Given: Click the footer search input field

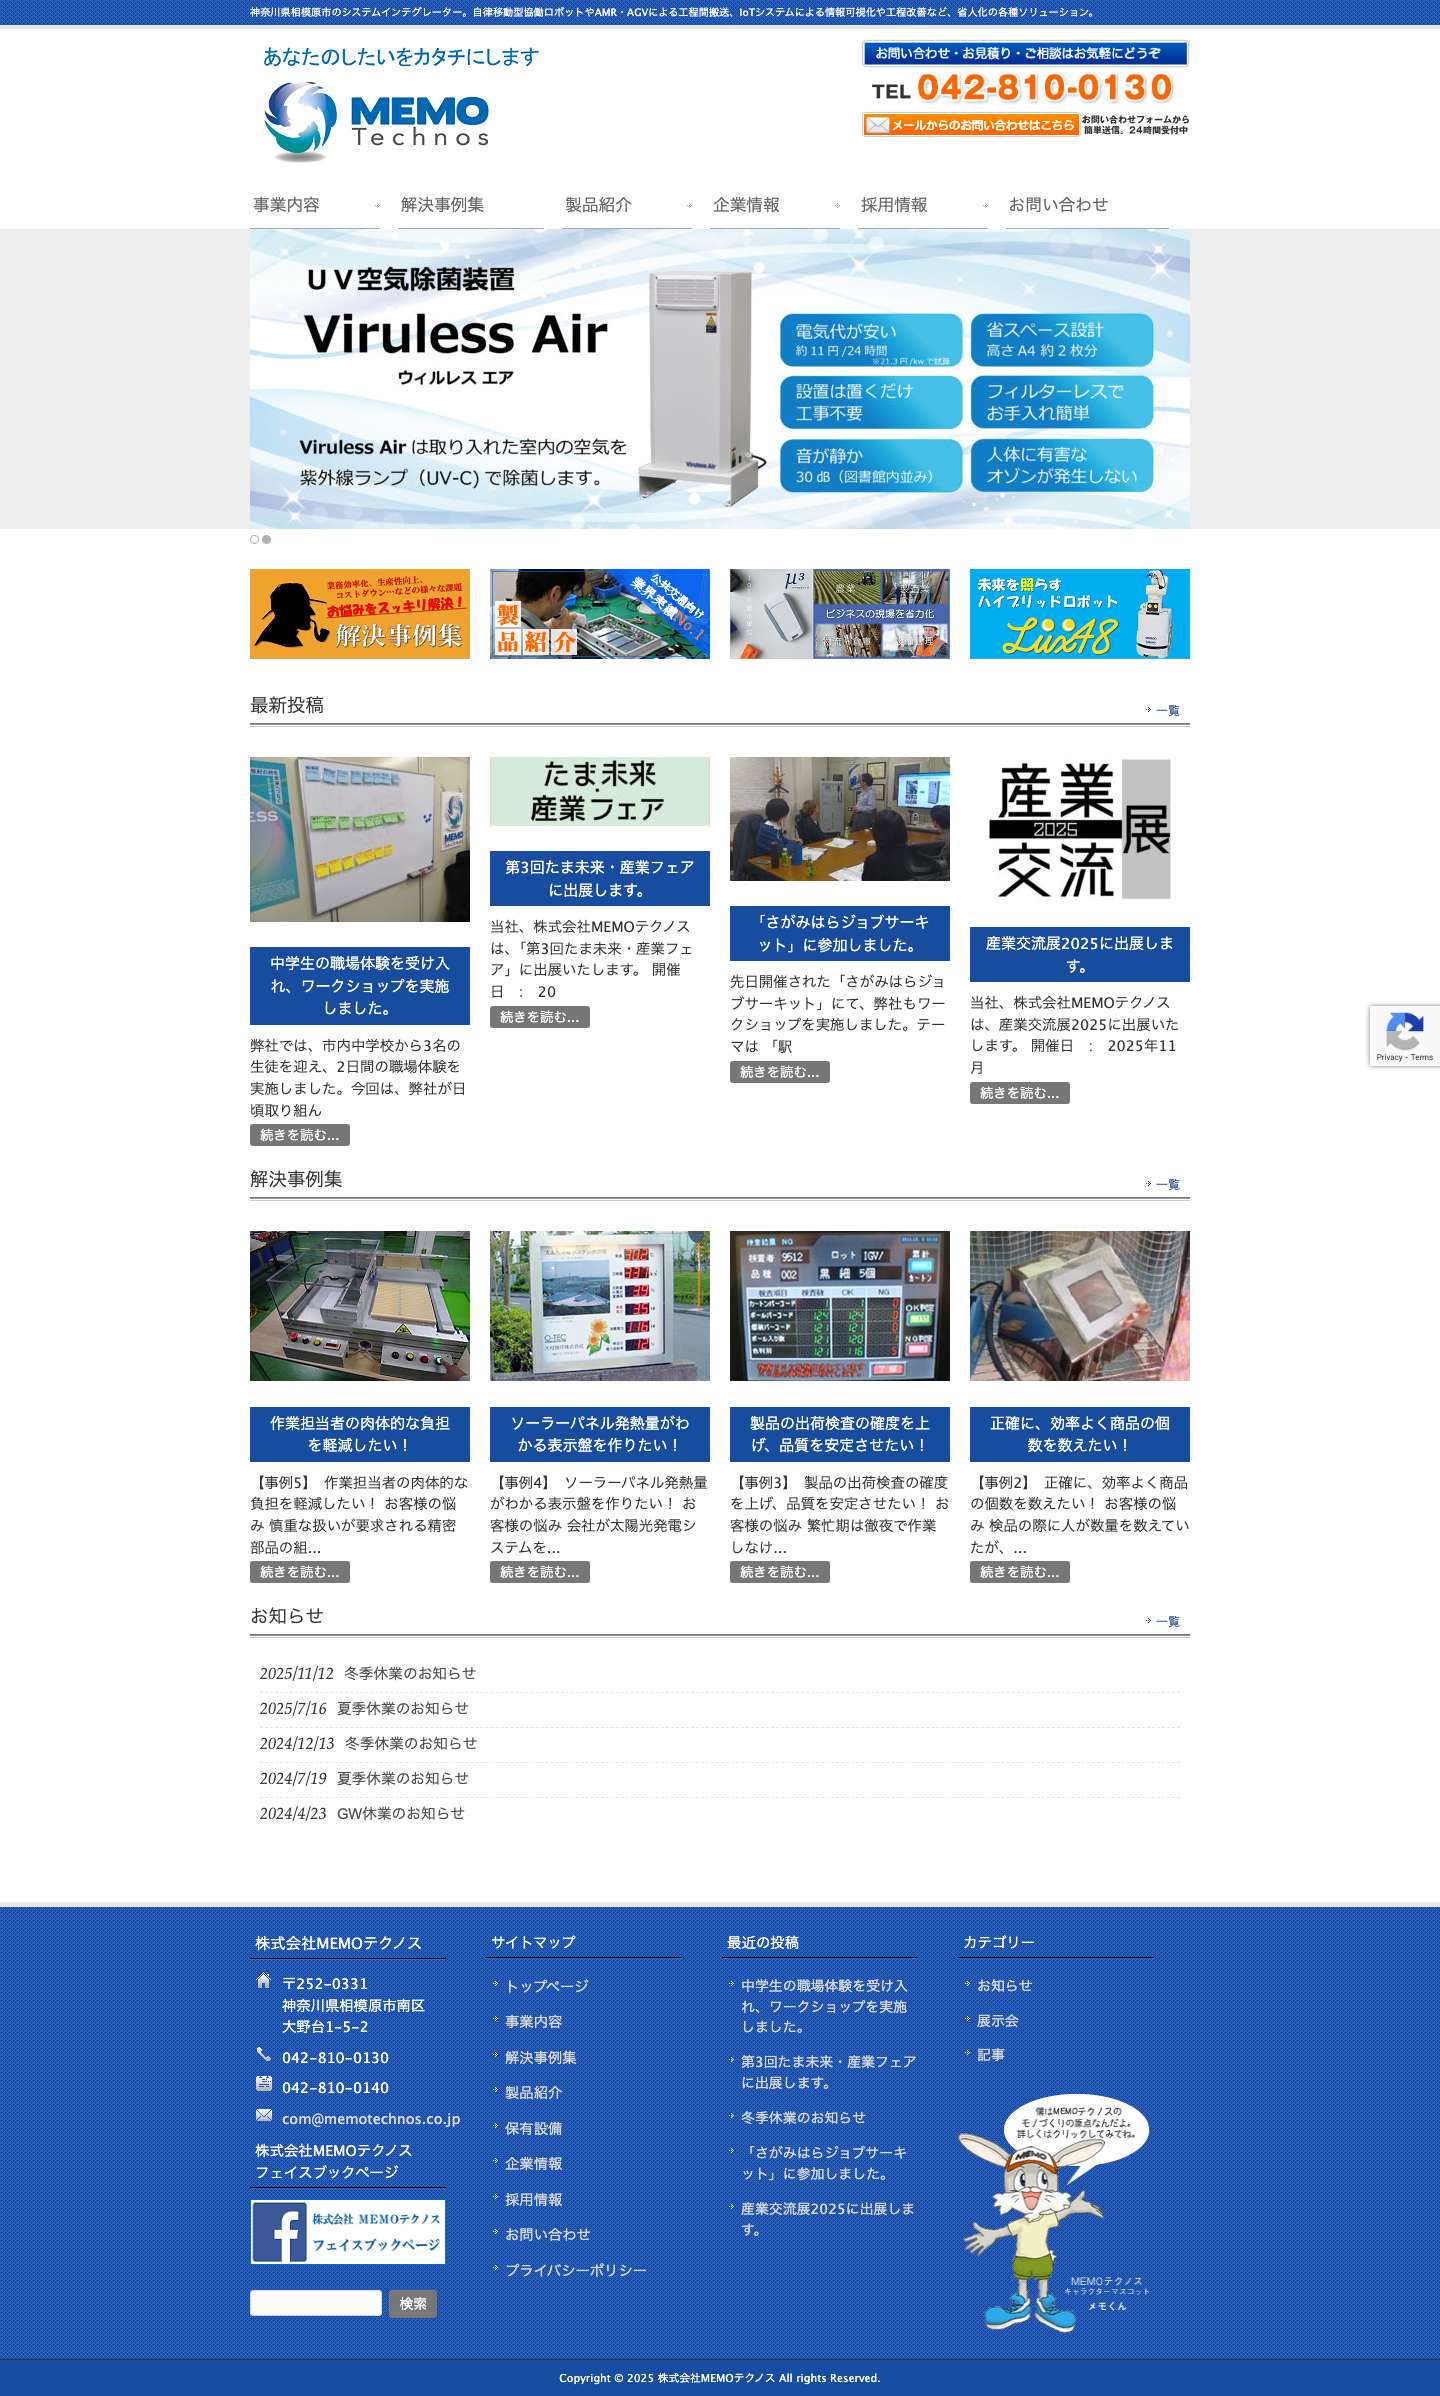Looking at the screenshot, I should coord(316,2303).
